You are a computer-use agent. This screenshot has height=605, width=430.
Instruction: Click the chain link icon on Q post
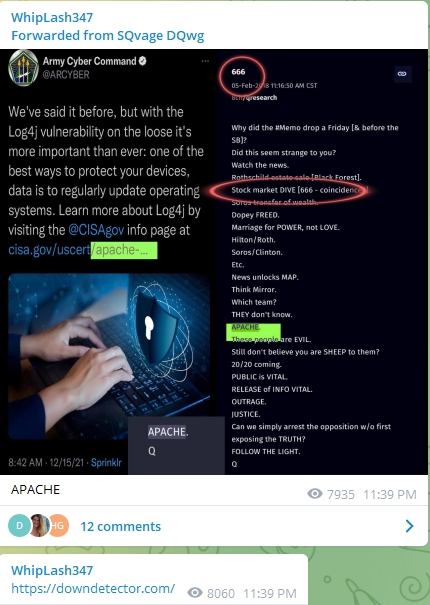click(x=403, y=74)
